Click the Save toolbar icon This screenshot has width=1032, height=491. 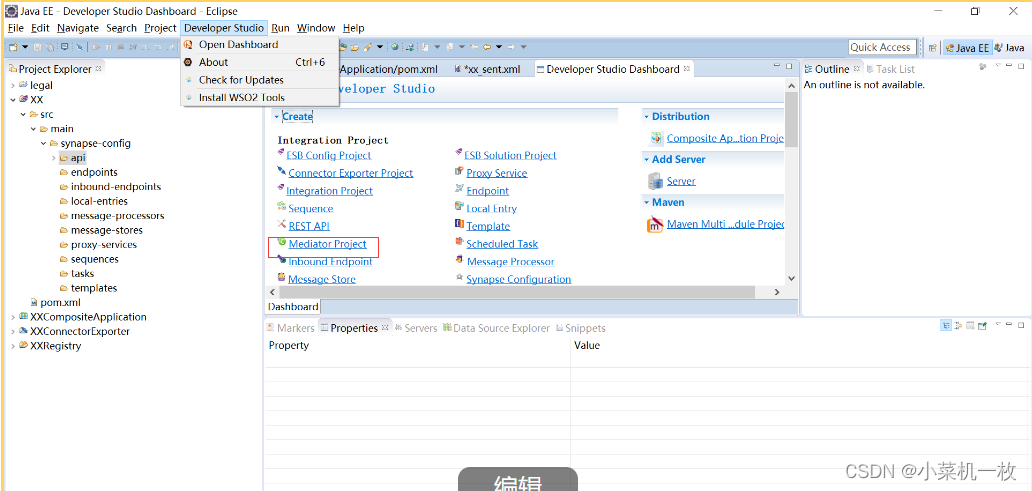38,47
